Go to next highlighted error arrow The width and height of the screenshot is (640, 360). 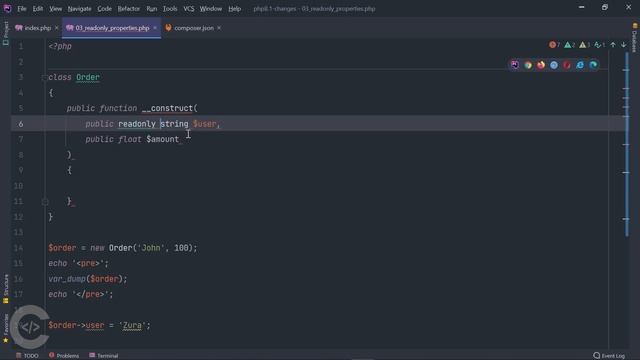624,45
